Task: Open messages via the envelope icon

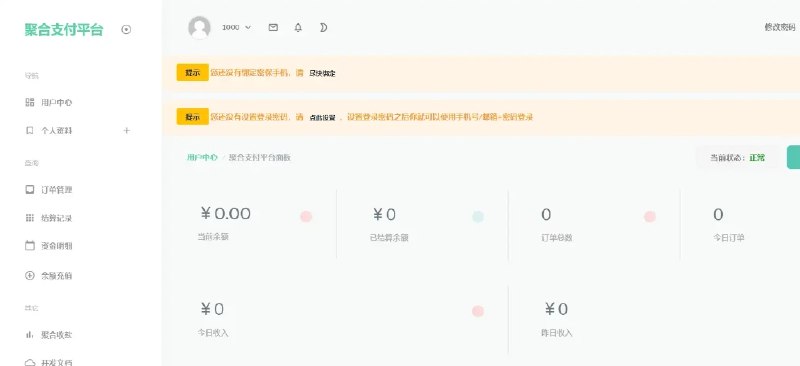Action: (273, 28)
